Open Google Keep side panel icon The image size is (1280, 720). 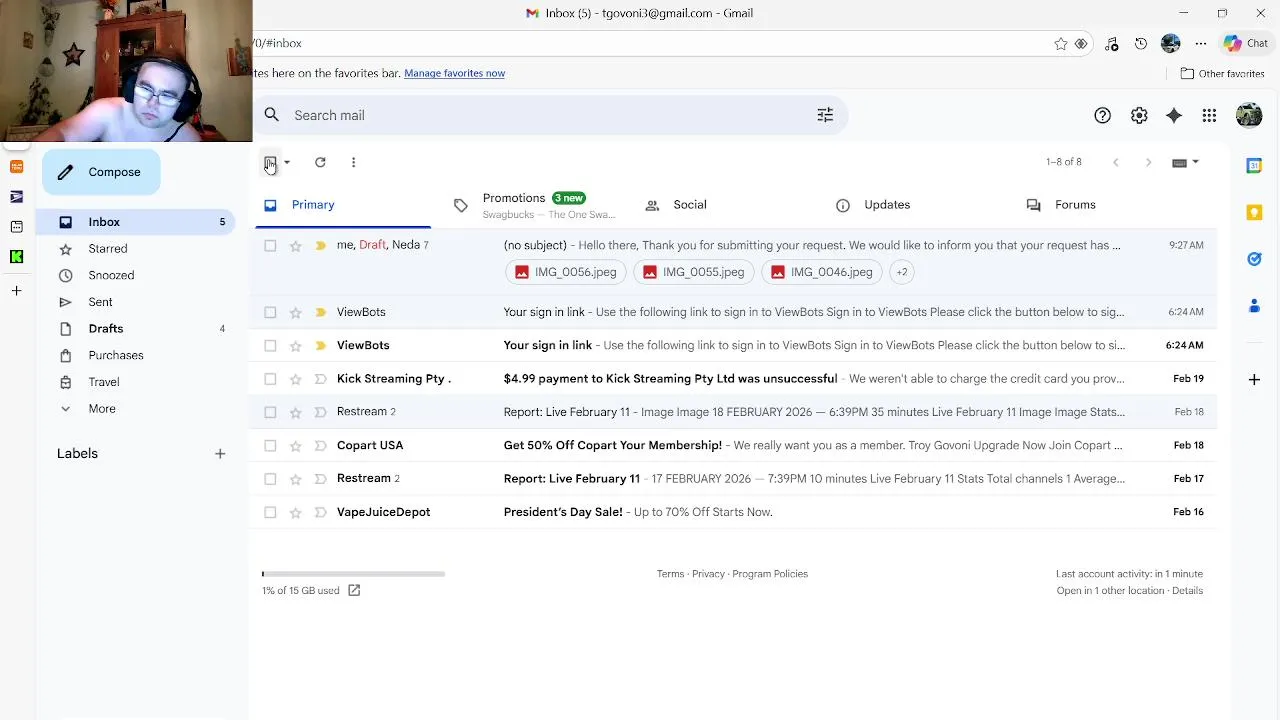[x=1254, y=212]
